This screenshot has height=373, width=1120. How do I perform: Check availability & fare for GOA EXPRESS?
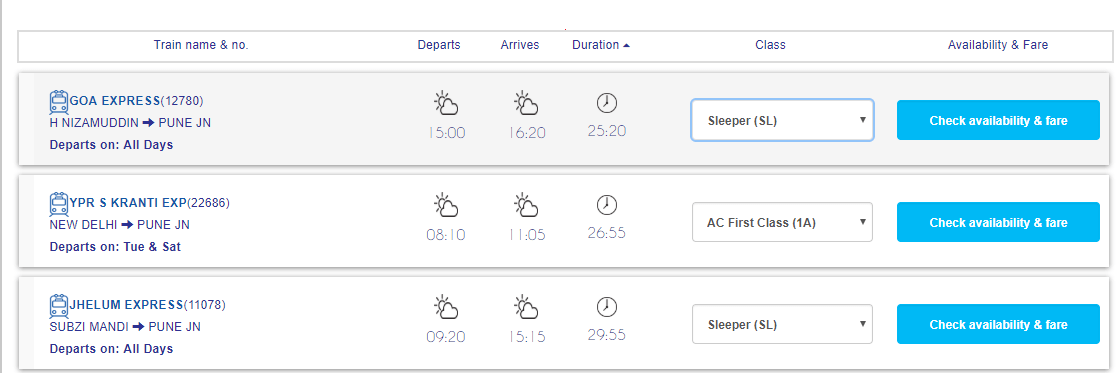tap(998, 120)
